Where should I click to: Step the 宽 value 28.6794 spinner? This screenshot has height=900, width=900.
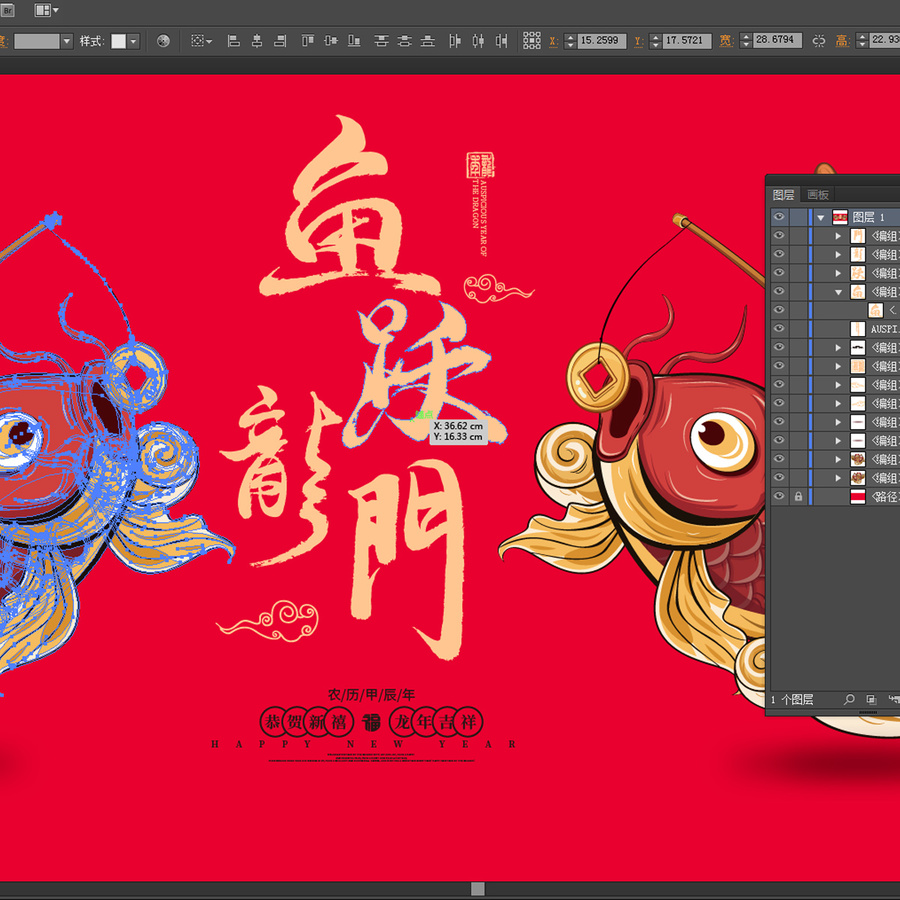(x=746, y=40)
